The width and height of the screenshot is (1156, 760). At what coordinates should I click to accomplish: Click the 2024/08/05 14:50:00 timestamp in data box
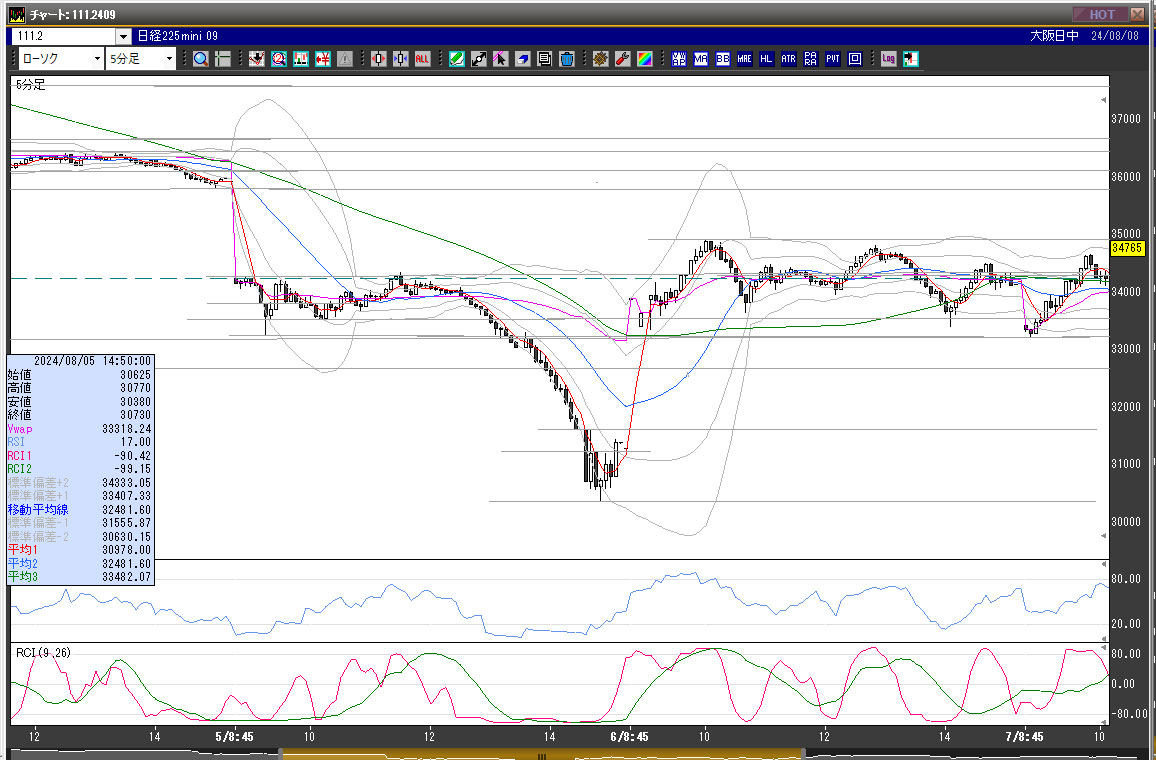point(92,361)
